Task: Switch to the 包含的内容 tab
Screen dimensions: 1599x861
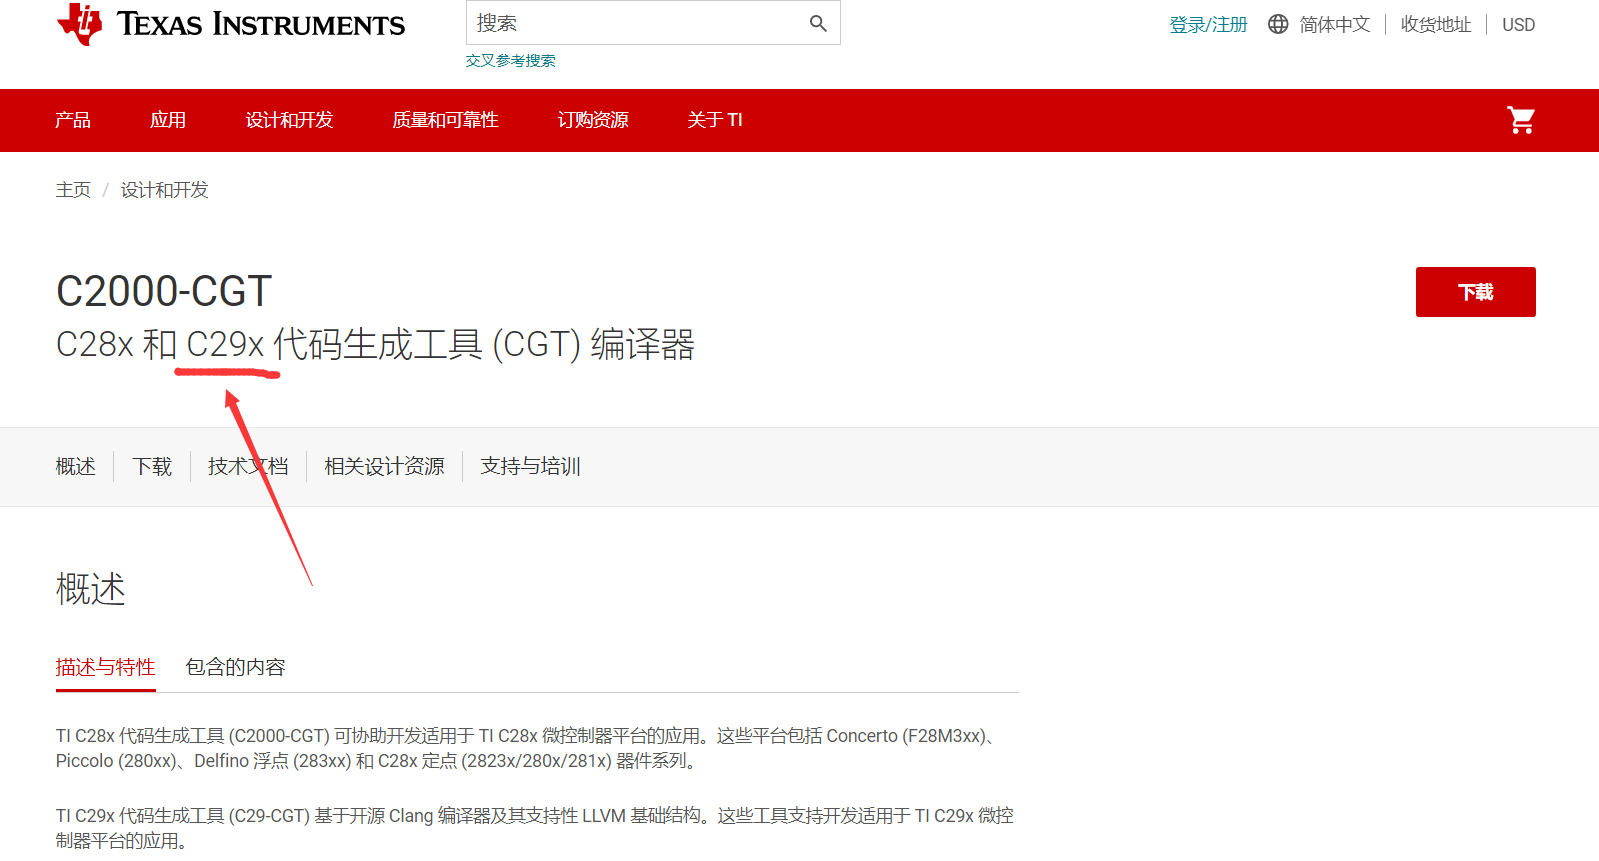Action: (235, 667)
